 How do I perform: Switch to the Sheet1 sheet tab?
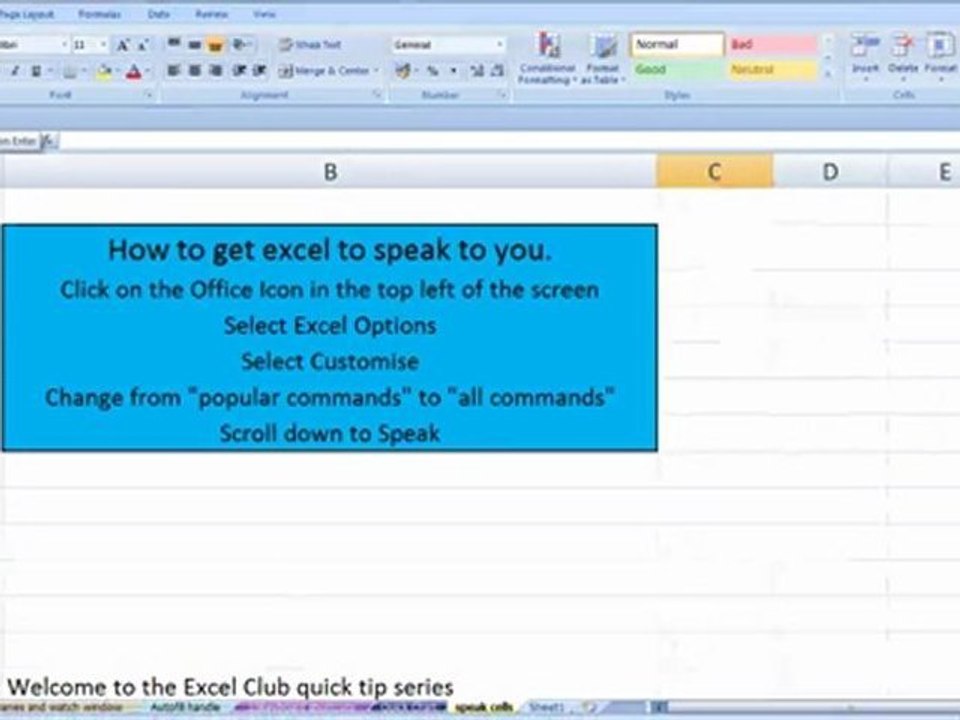tap(547, 708)
